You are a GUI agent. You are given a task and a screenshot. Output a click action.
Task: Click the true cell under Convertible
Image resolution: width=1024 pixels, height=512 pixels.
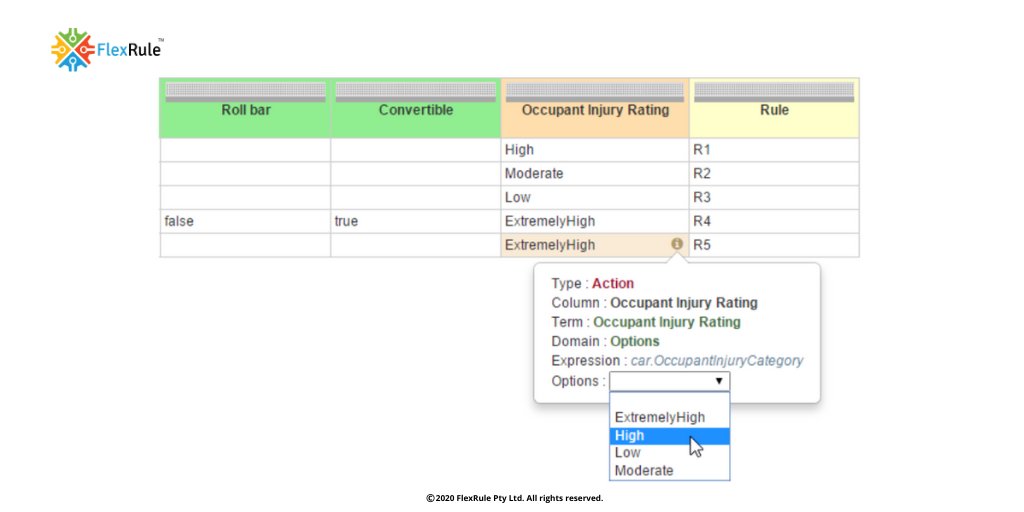415,221
